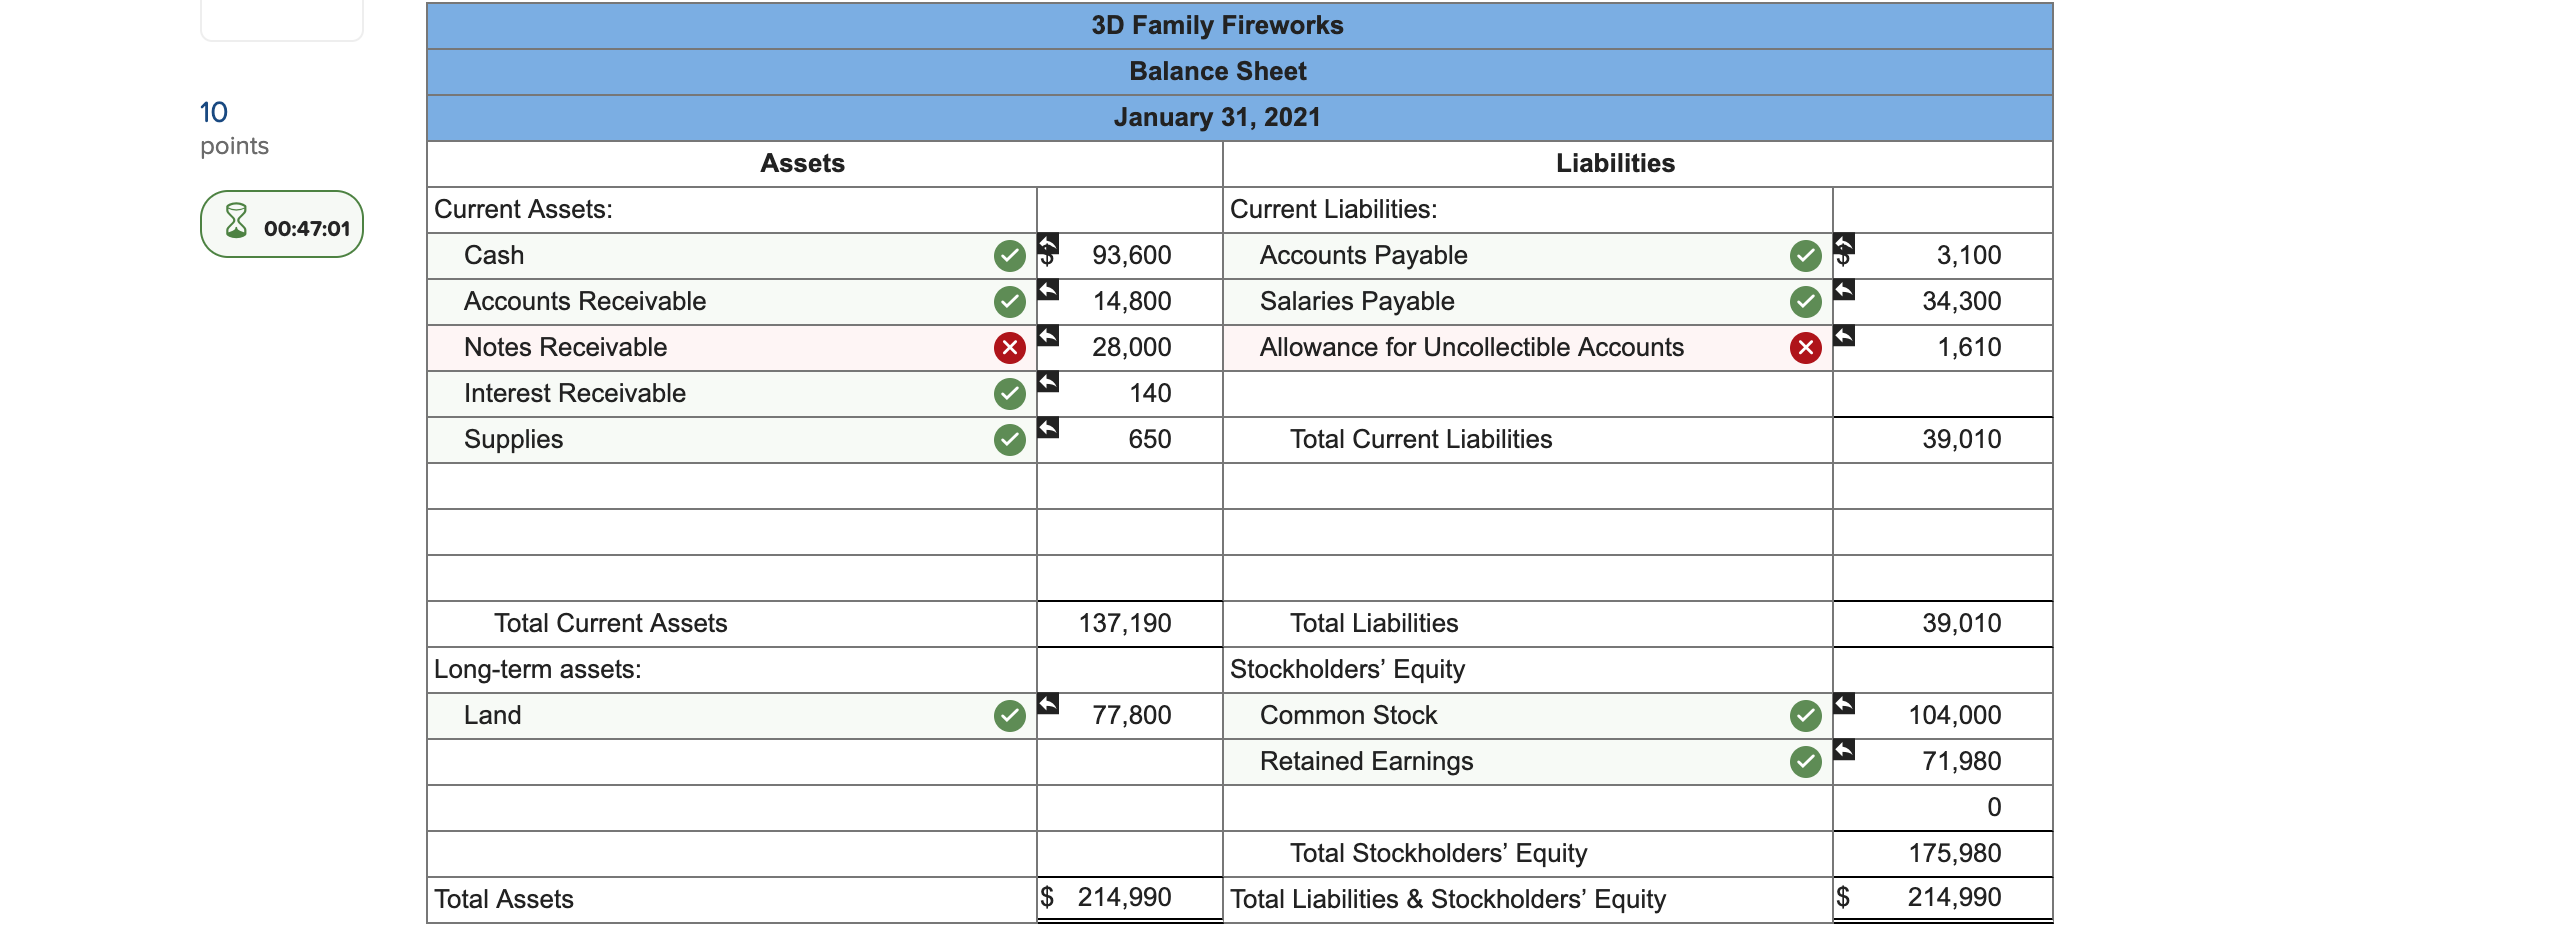Image resolution: width=2560 pixels, height=938 pixels.
Task: Open the Retained Earnings account field
Action: click(x=1528, y=762)
